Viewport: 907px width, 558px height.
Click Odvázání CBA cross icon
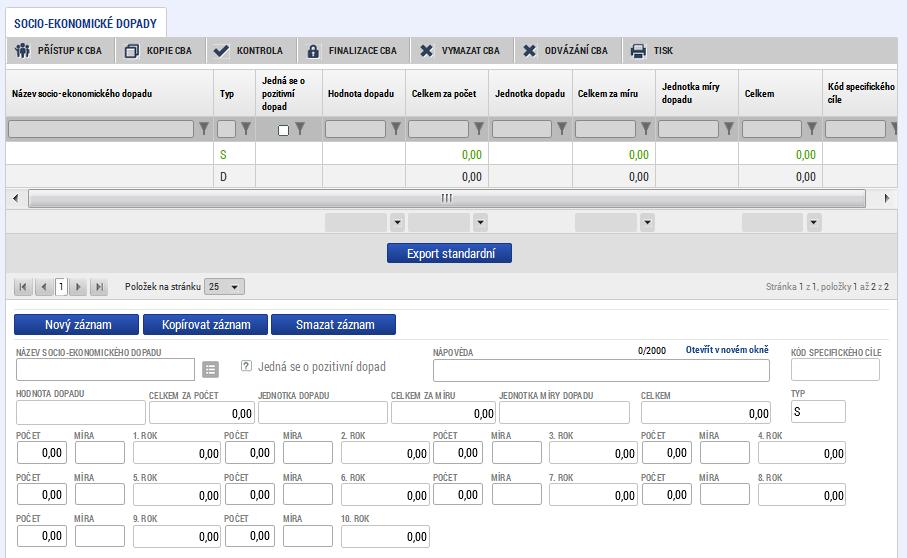pyautogui.click(x=529, y=51)
